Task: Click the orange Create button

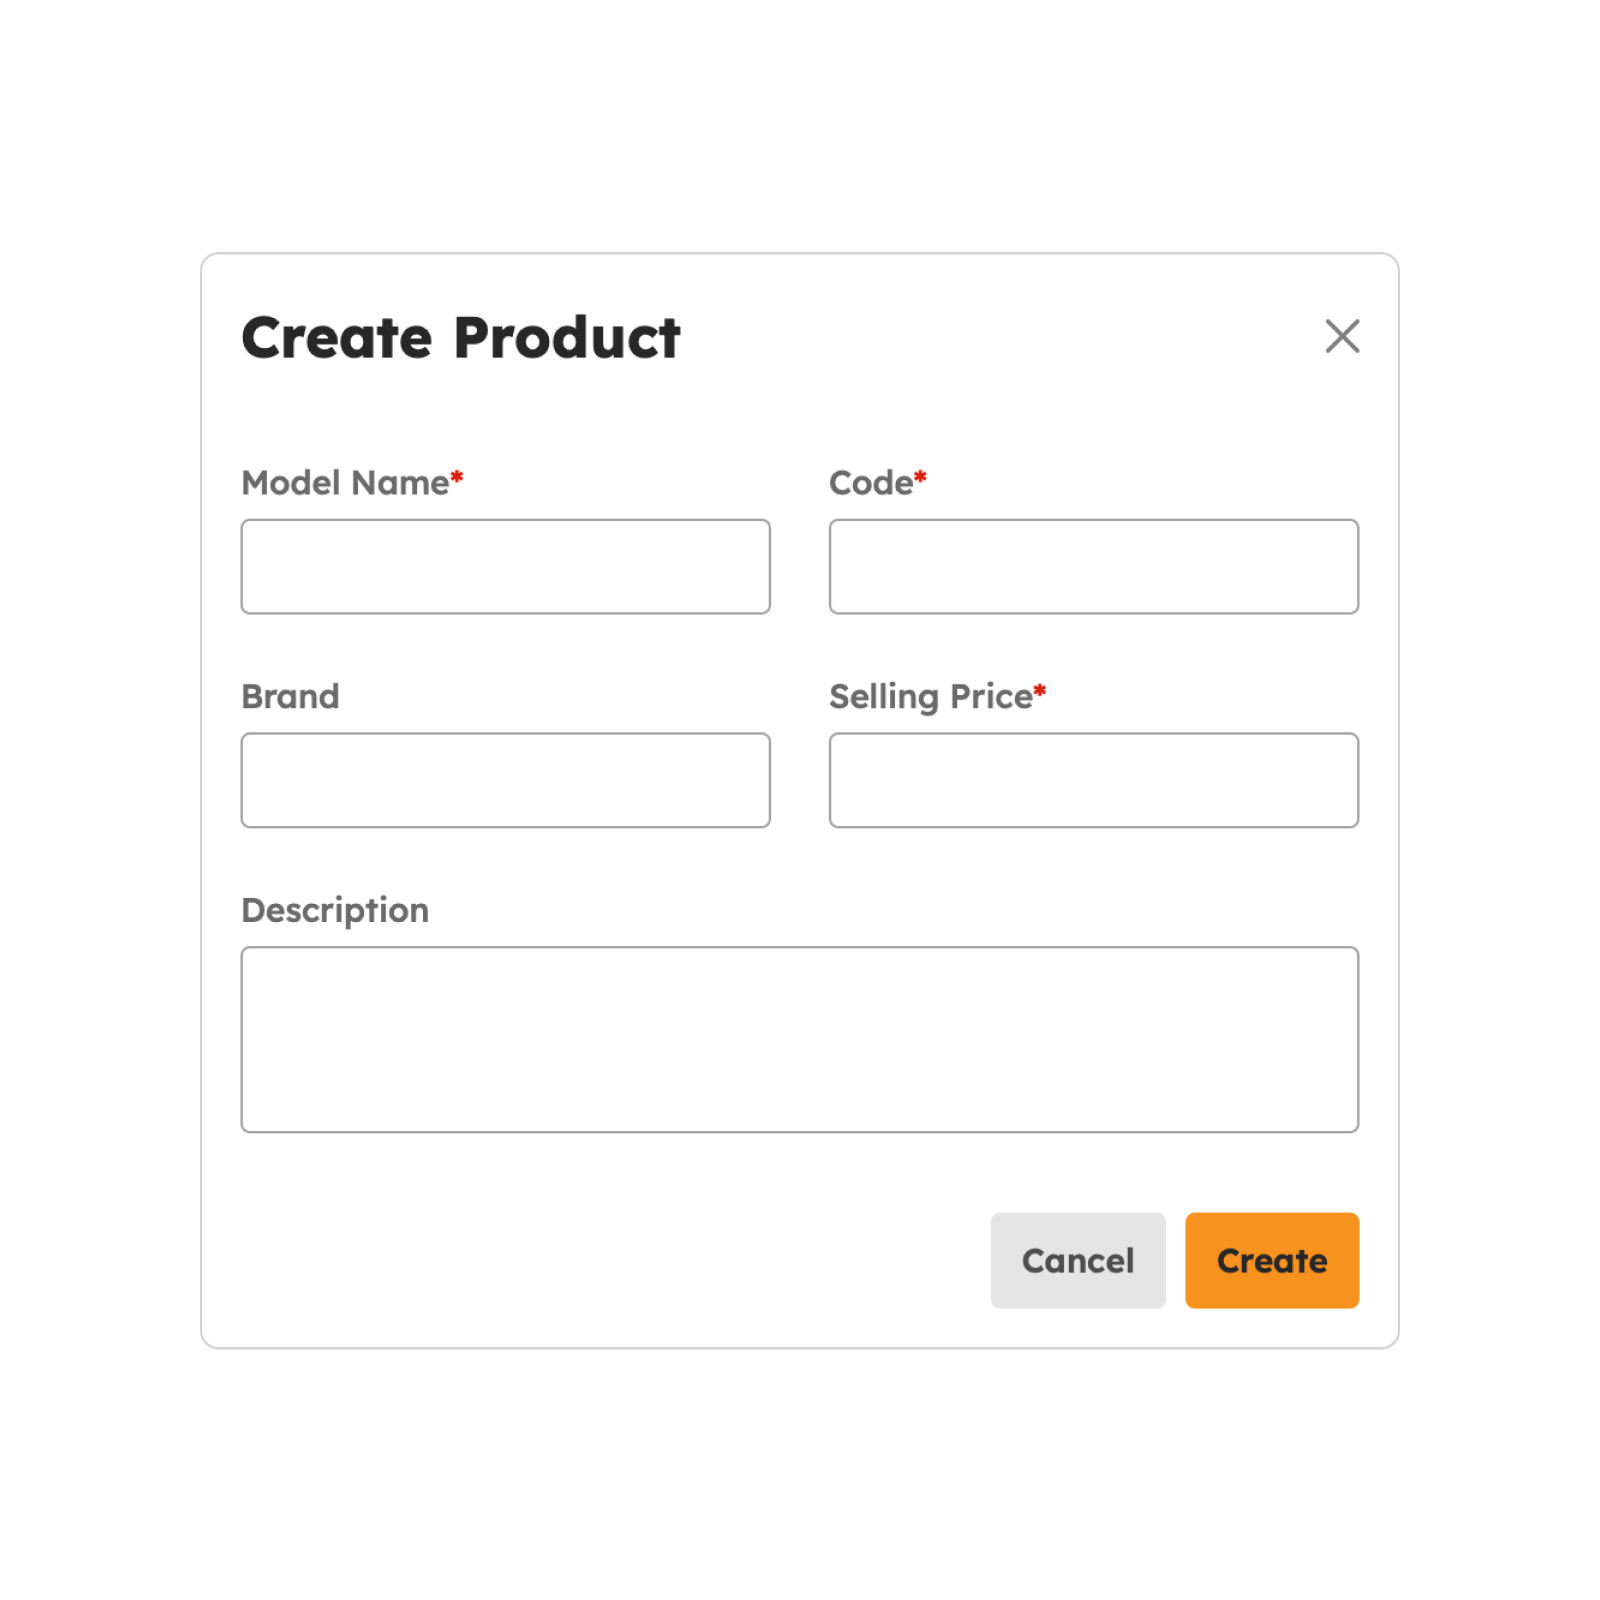Action: point(1271,1260)
